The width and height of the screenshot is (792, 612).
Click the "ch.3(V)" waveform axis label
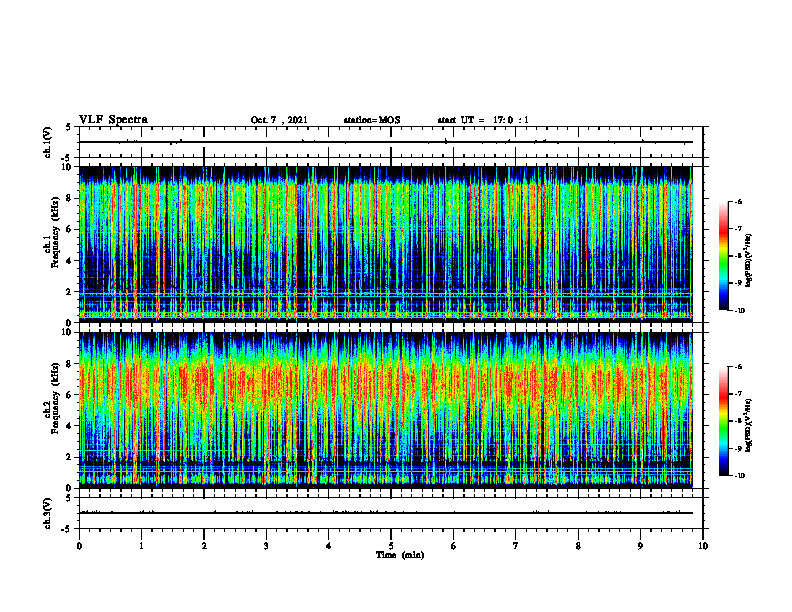tap(48, 513)
